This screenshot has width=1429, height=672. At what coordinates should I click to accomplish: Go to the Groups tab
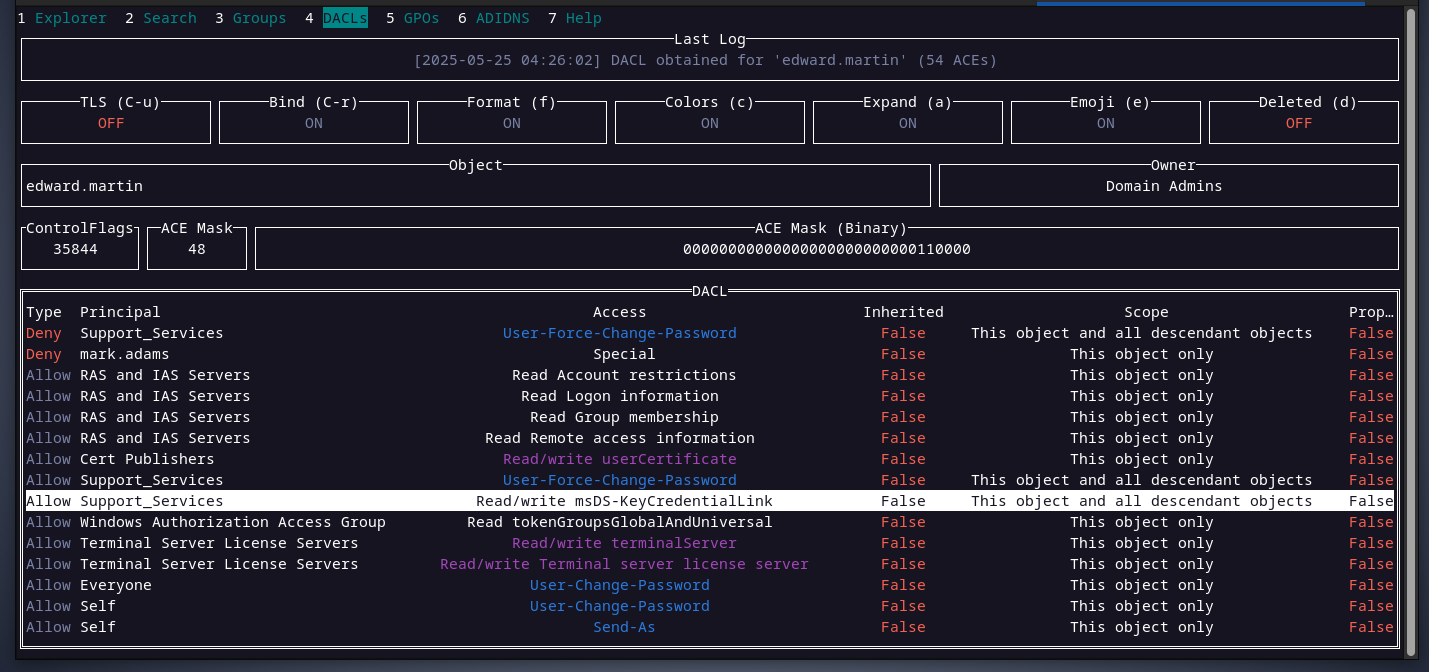[x=259, y=18]
